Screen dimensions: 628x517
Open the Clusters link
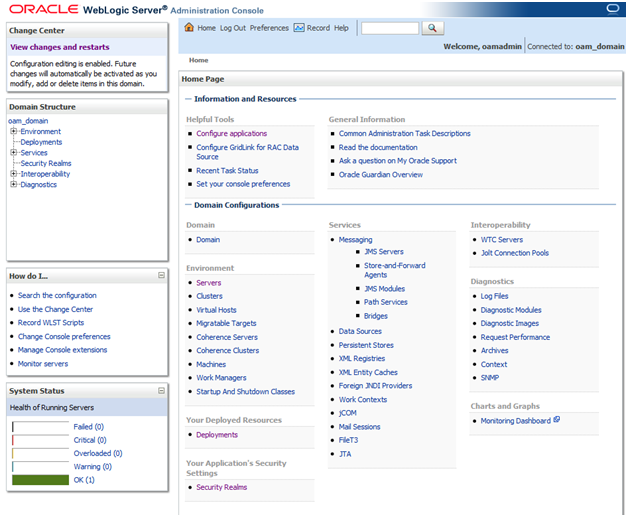click(209, 296)
